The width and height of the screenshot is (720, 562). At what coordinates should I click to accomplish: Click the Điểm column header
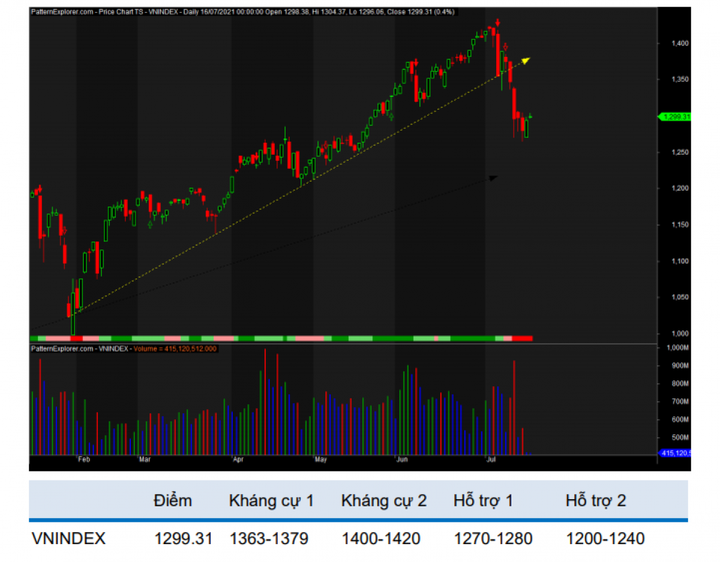(x=172, y=500)
